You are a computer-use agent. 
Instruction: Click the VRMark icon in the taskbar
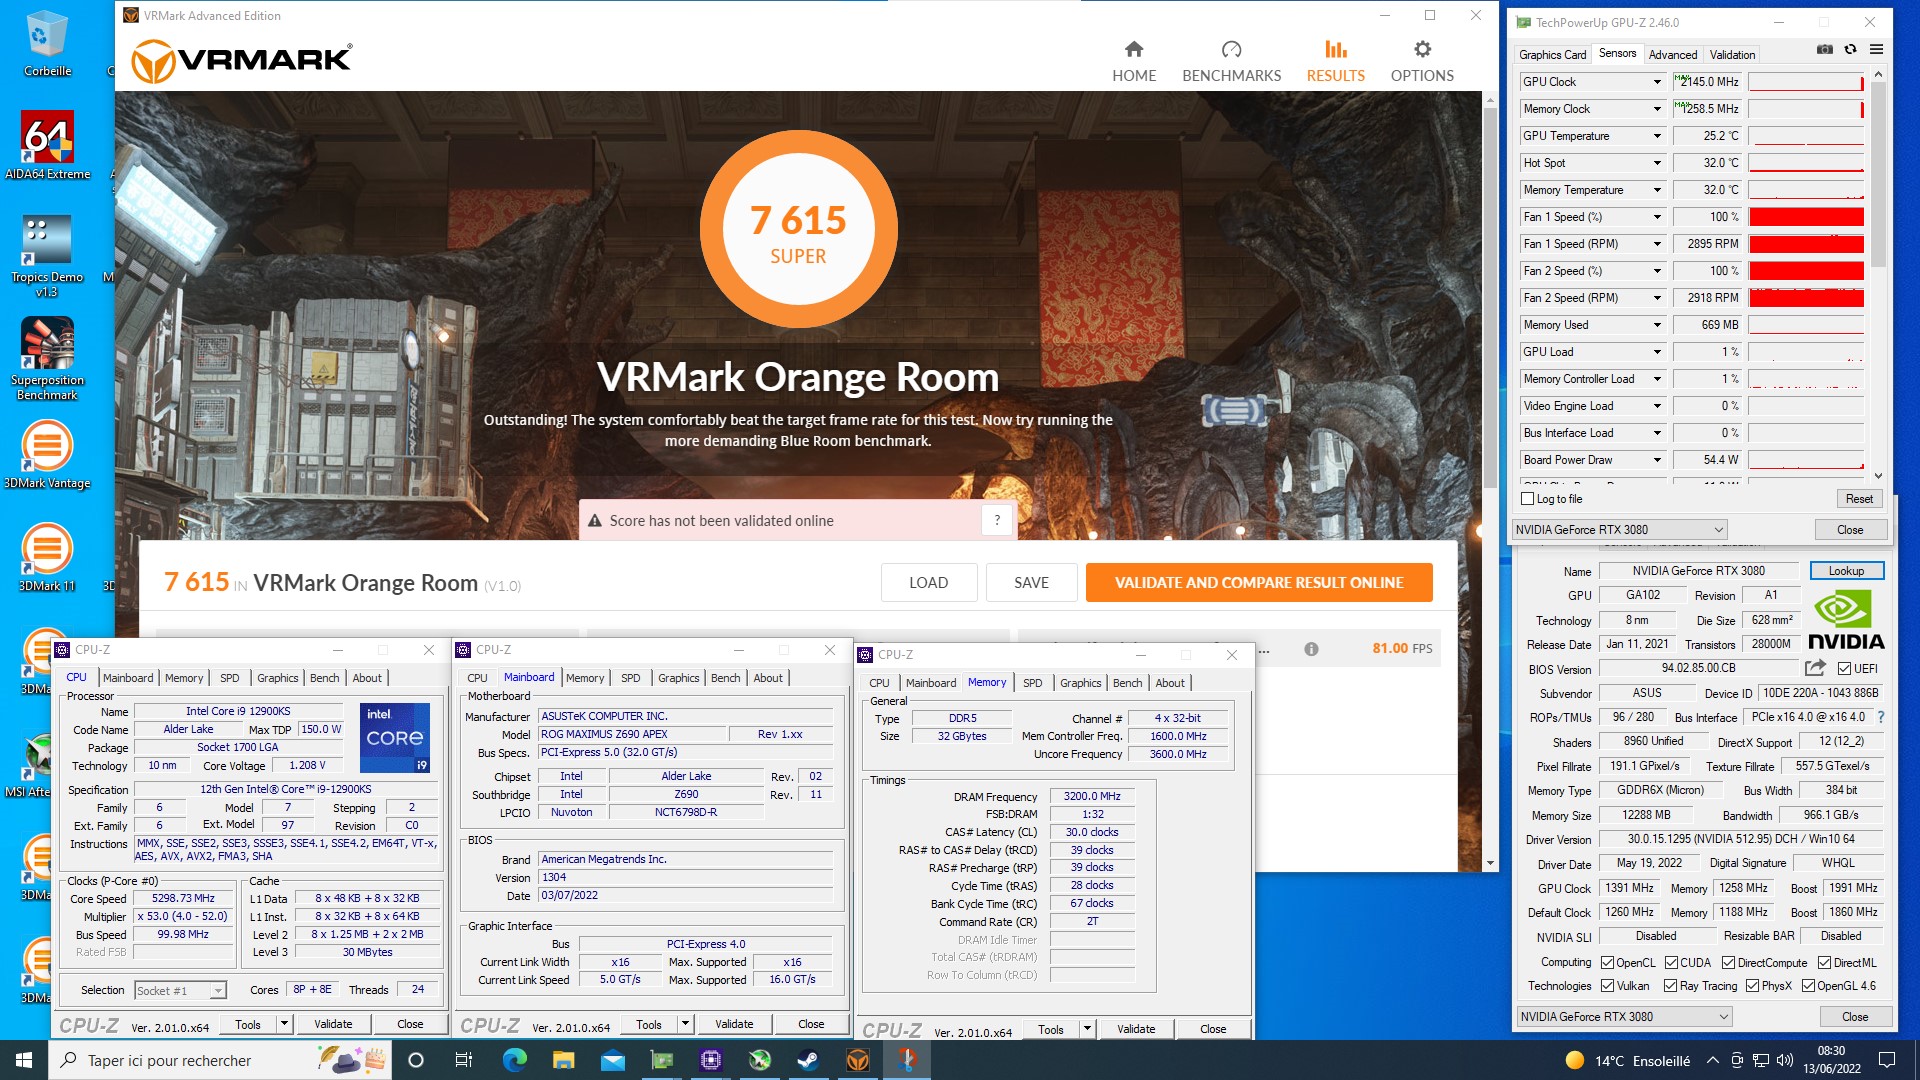857,1060
